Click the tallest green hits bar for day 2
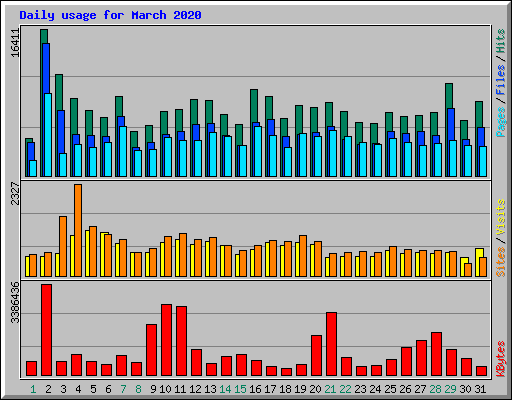The height and width of the screenshot is (400, 512). pyautogui.click(x=44, y=36)
